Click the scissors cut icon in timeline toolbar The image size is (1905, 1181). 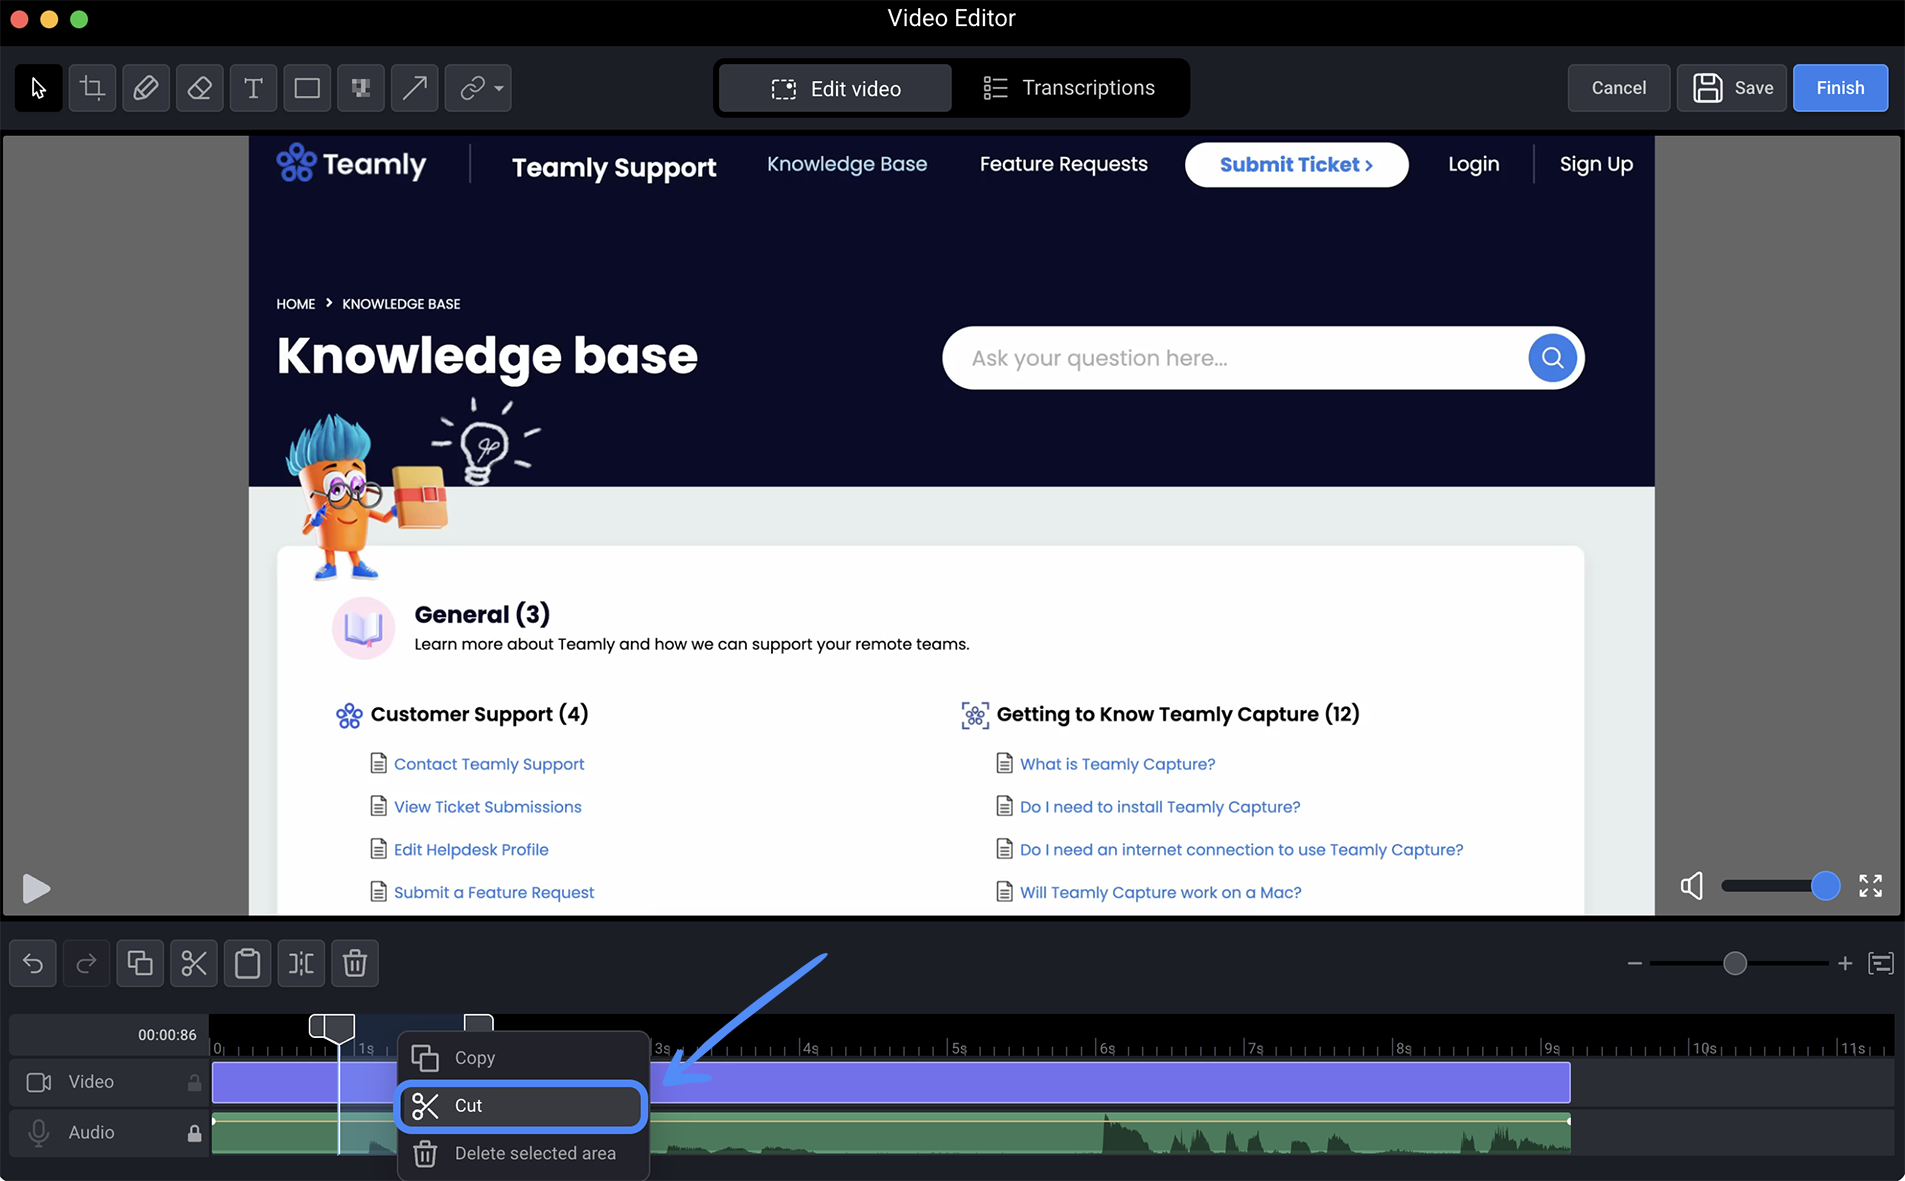coord(194,964)
